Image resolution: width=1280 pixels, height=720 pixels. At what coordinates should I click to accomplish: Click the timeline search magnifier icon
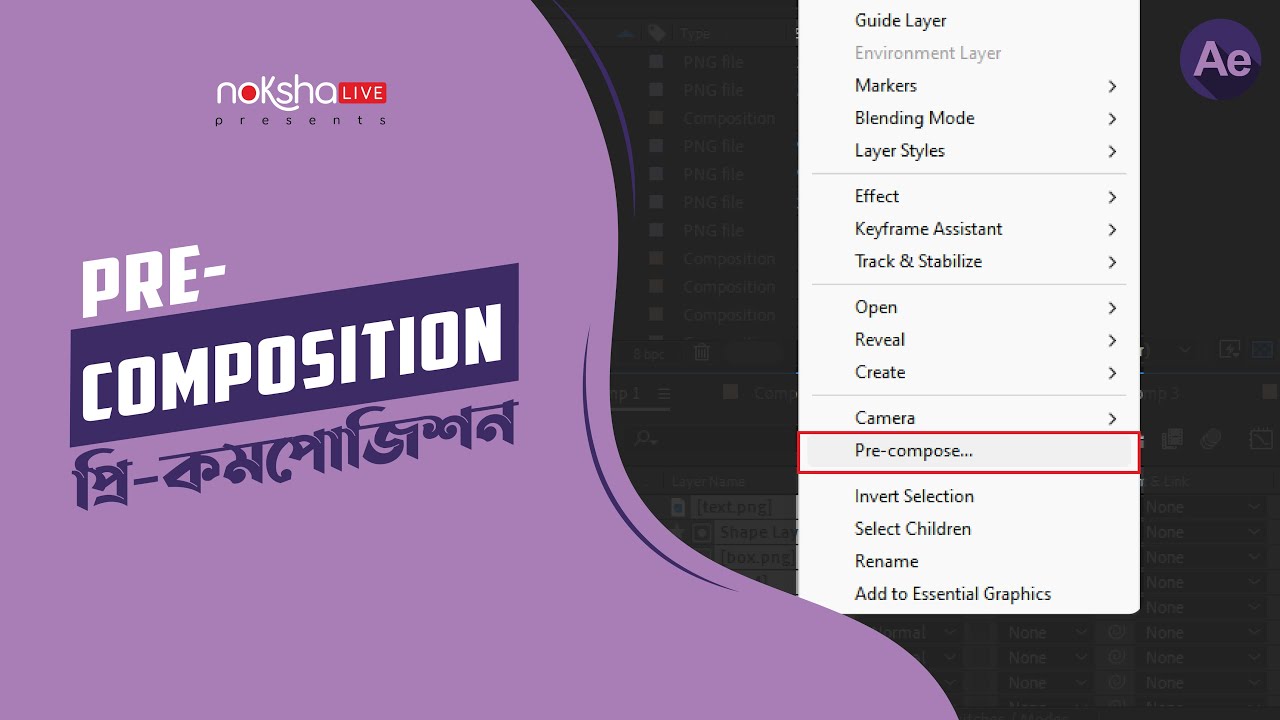[x=646, y=439]
